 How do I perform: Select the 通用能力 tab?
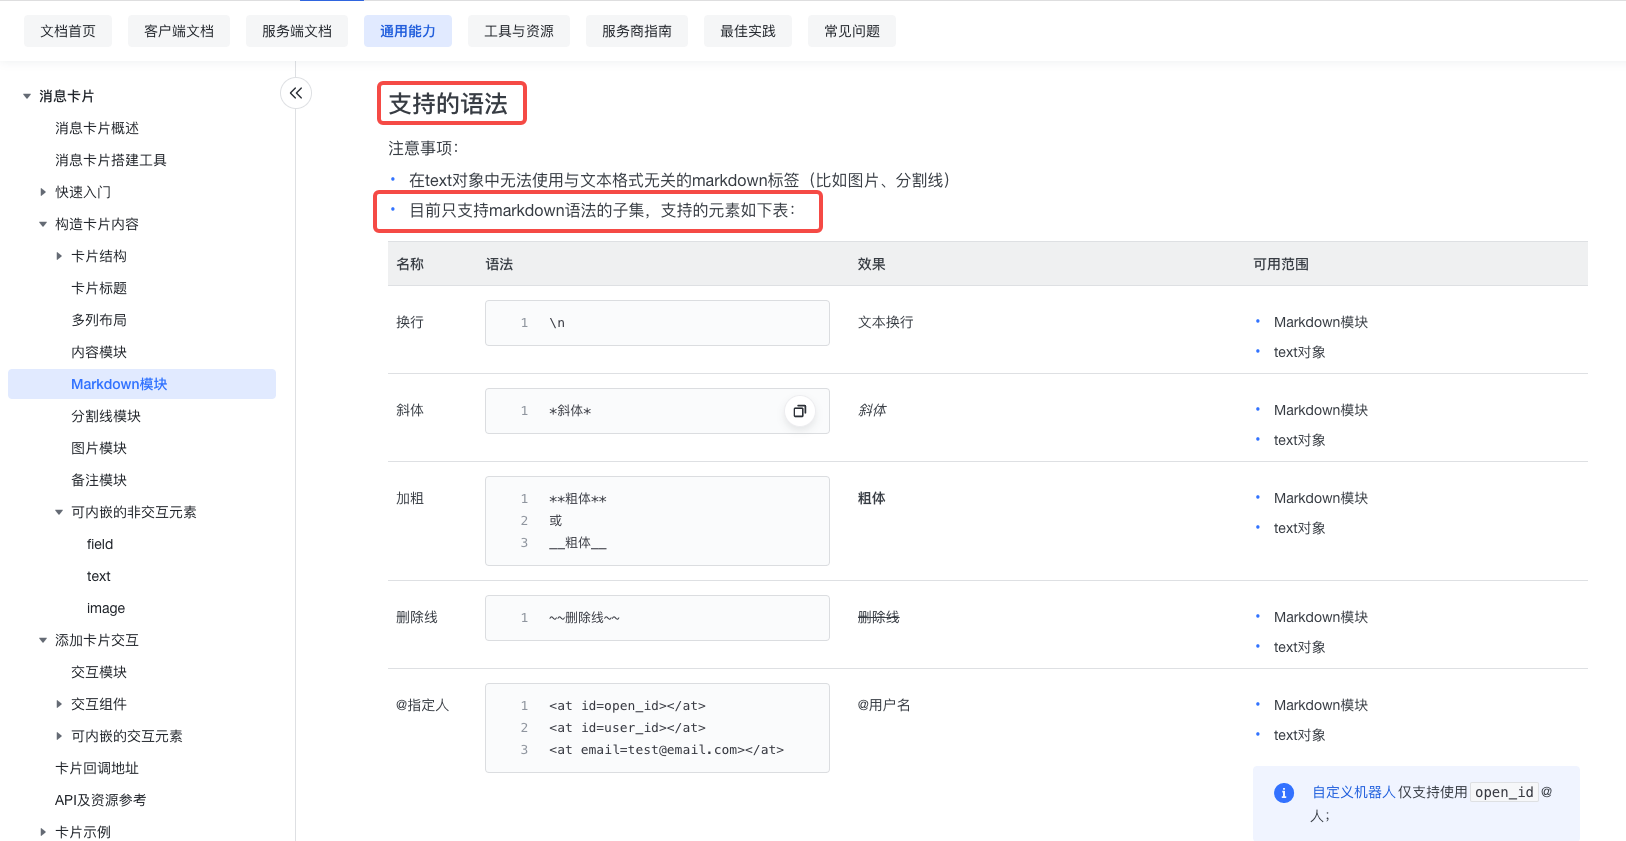click(x=408, y=31)
